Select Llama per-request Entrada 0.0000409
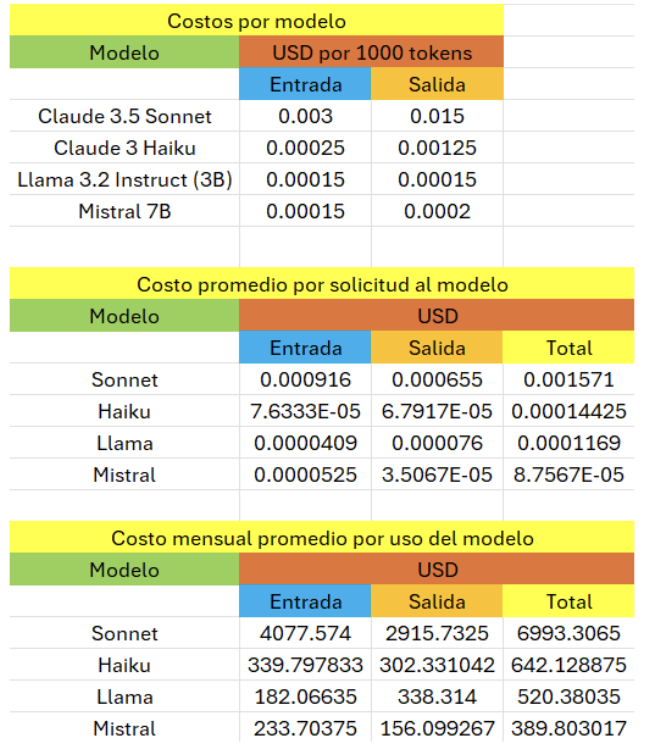Viewport: 646px width, 754px height. [x=305, y=443]
